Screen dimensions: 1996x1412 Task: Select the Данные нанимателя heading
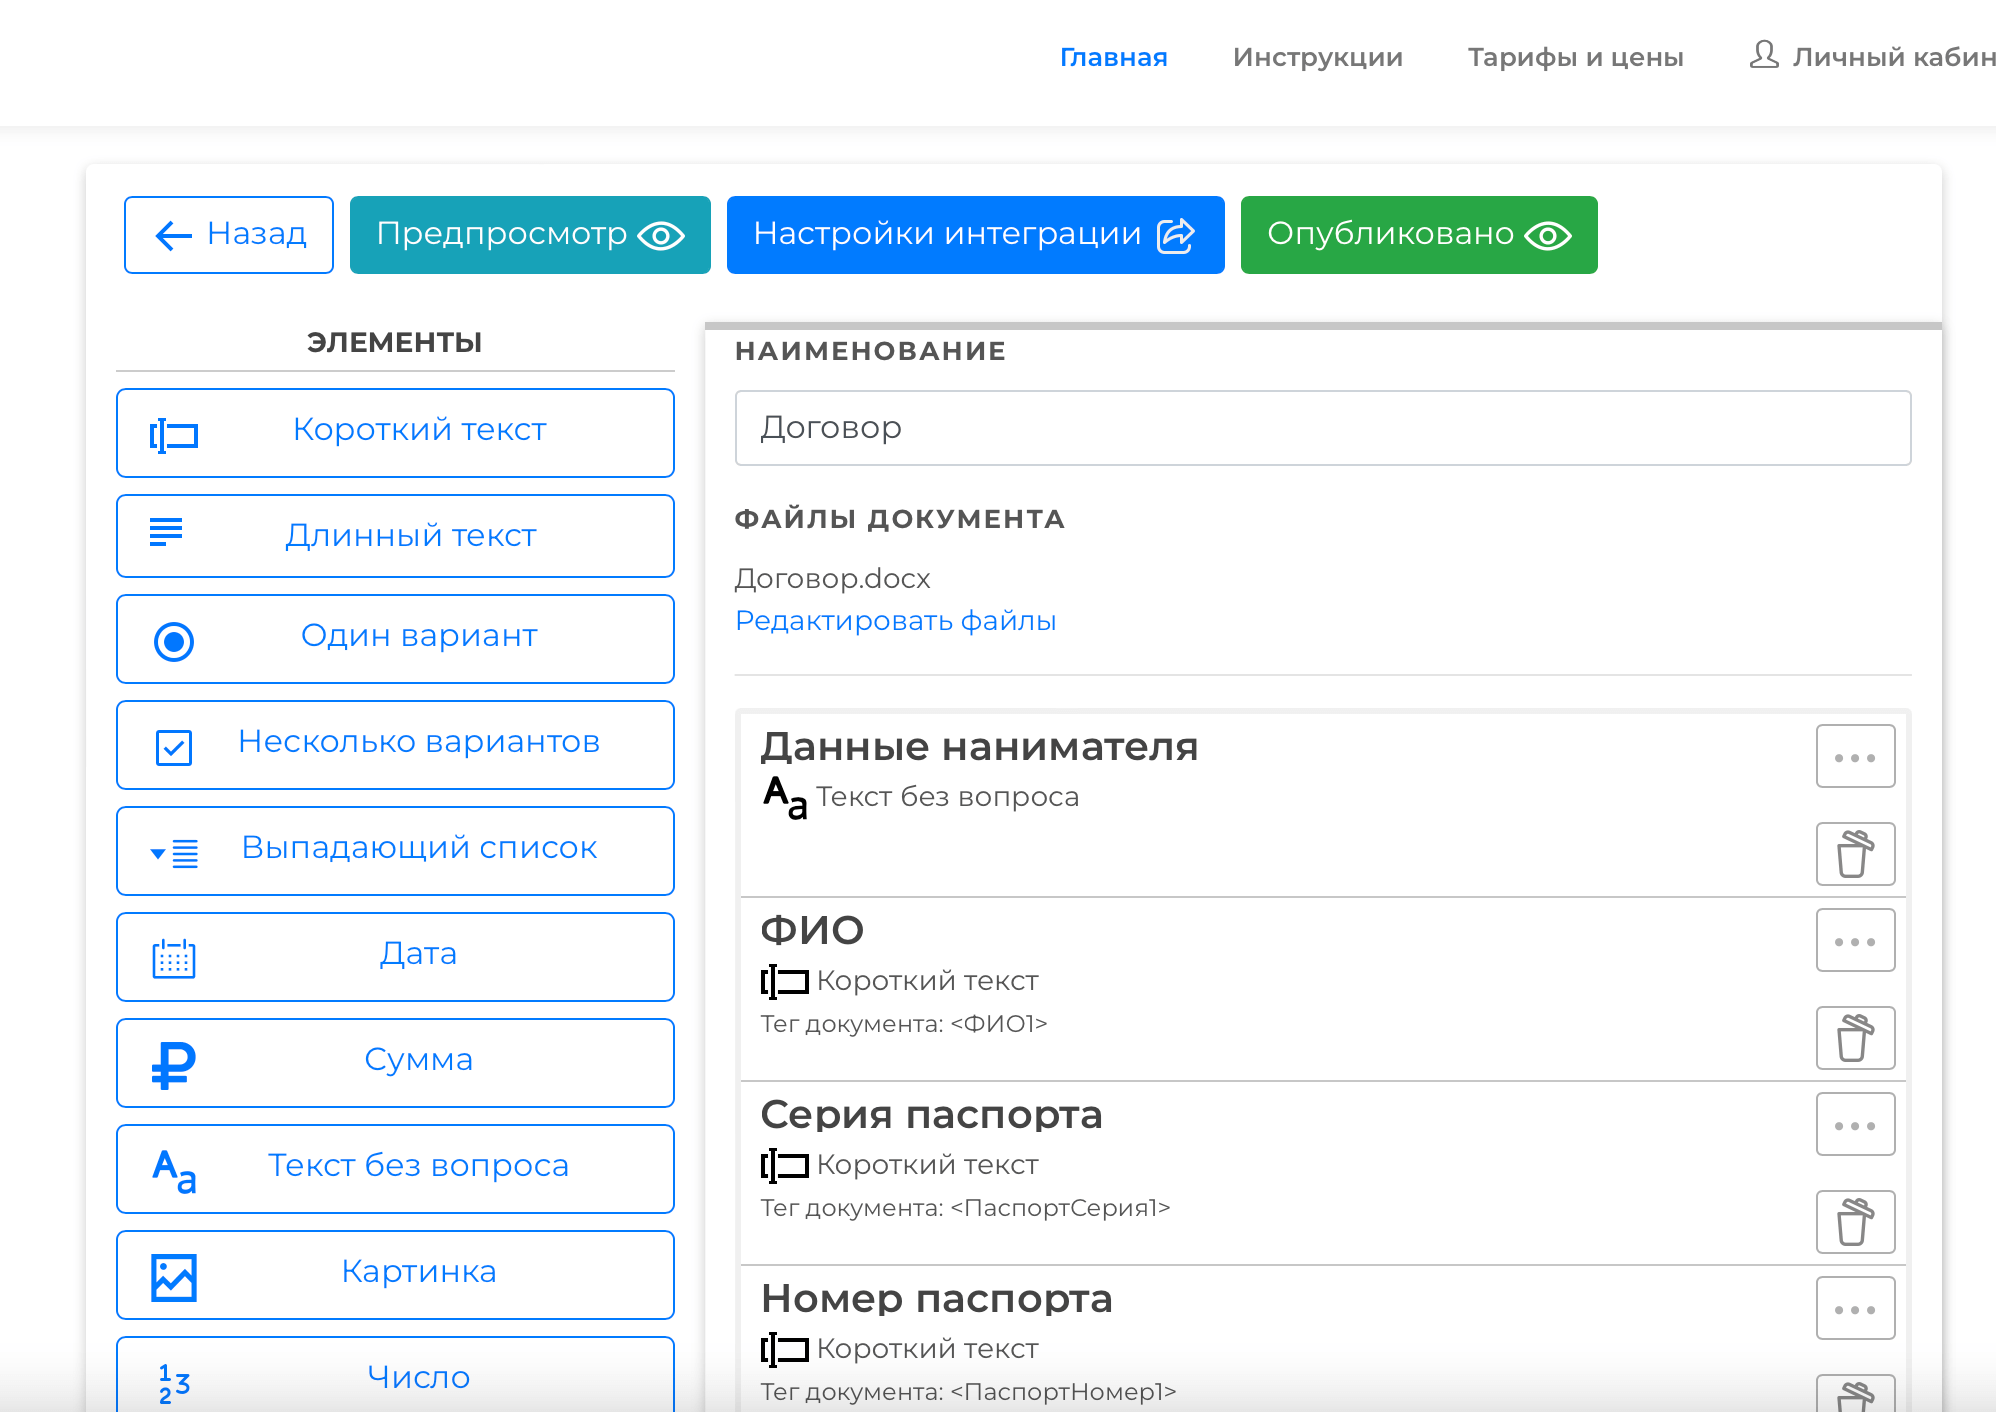[x=979, y=747]
